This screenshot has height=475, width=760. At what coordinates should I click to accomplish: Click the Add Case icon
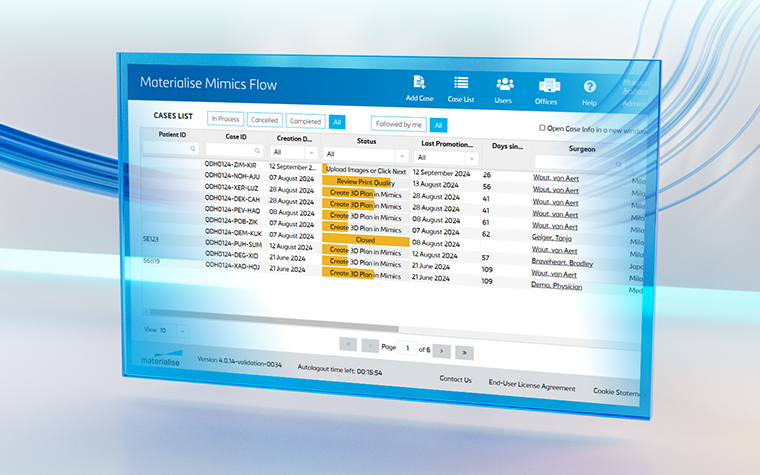(x=420, y=83)
